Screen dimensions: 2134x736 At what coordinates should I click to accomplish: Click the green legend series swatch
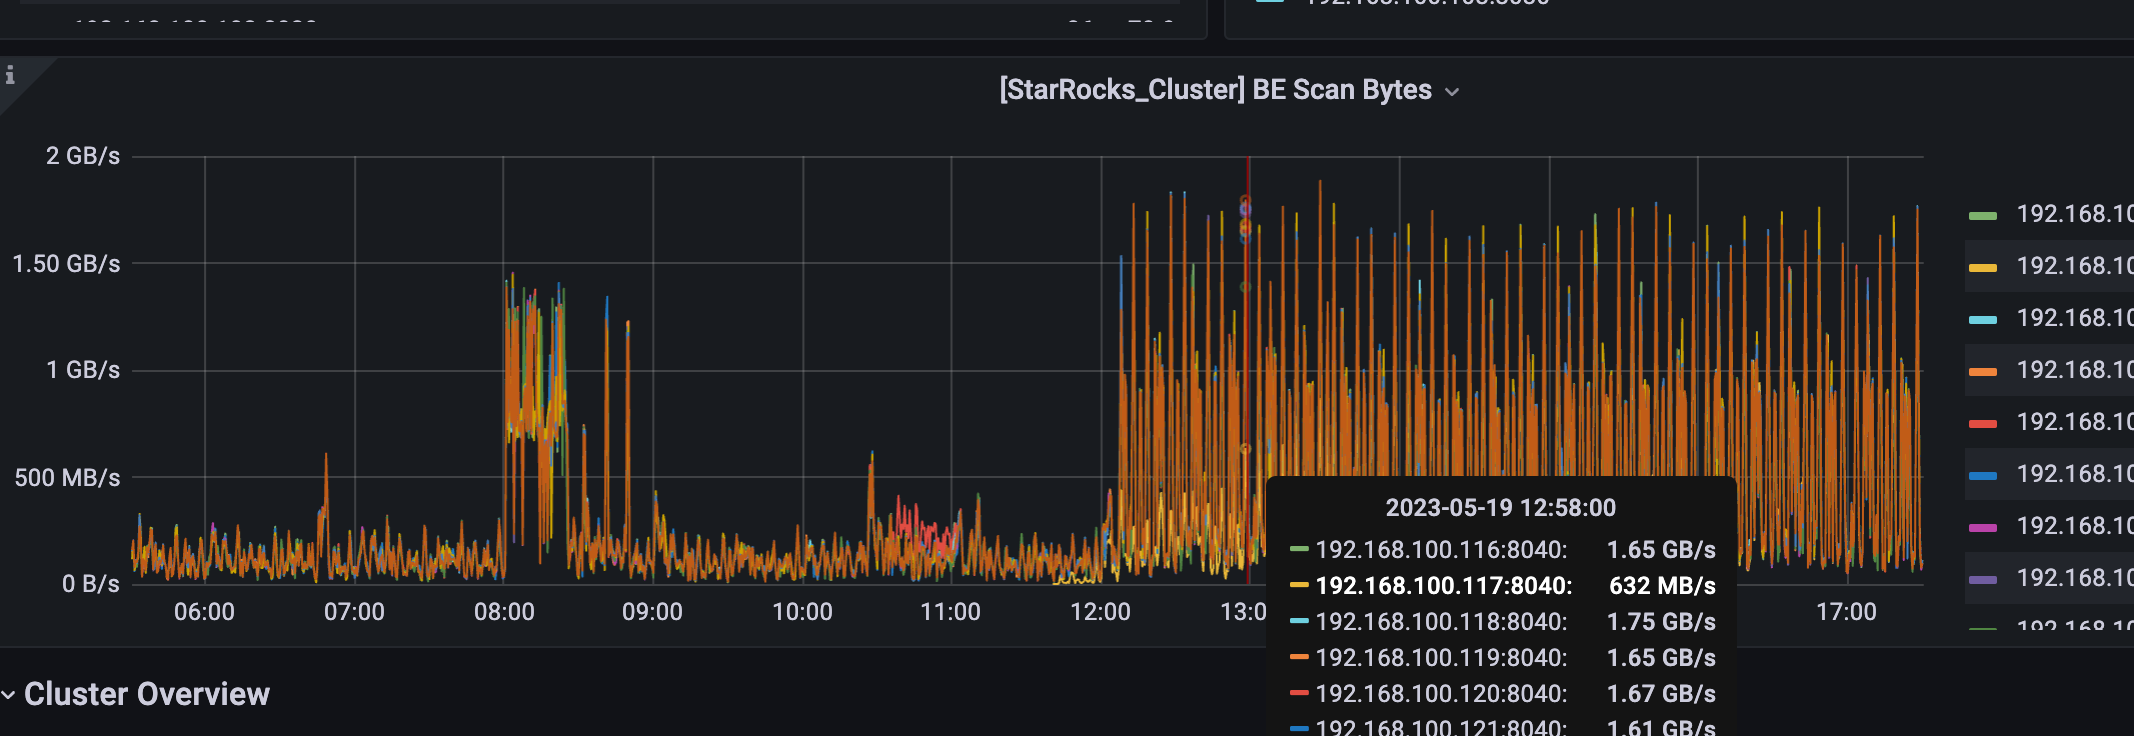click(1982, 215)
